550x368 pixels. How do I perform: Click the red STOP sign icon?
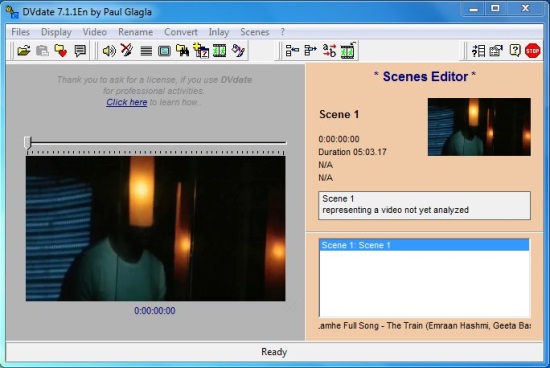click(532, 51)
